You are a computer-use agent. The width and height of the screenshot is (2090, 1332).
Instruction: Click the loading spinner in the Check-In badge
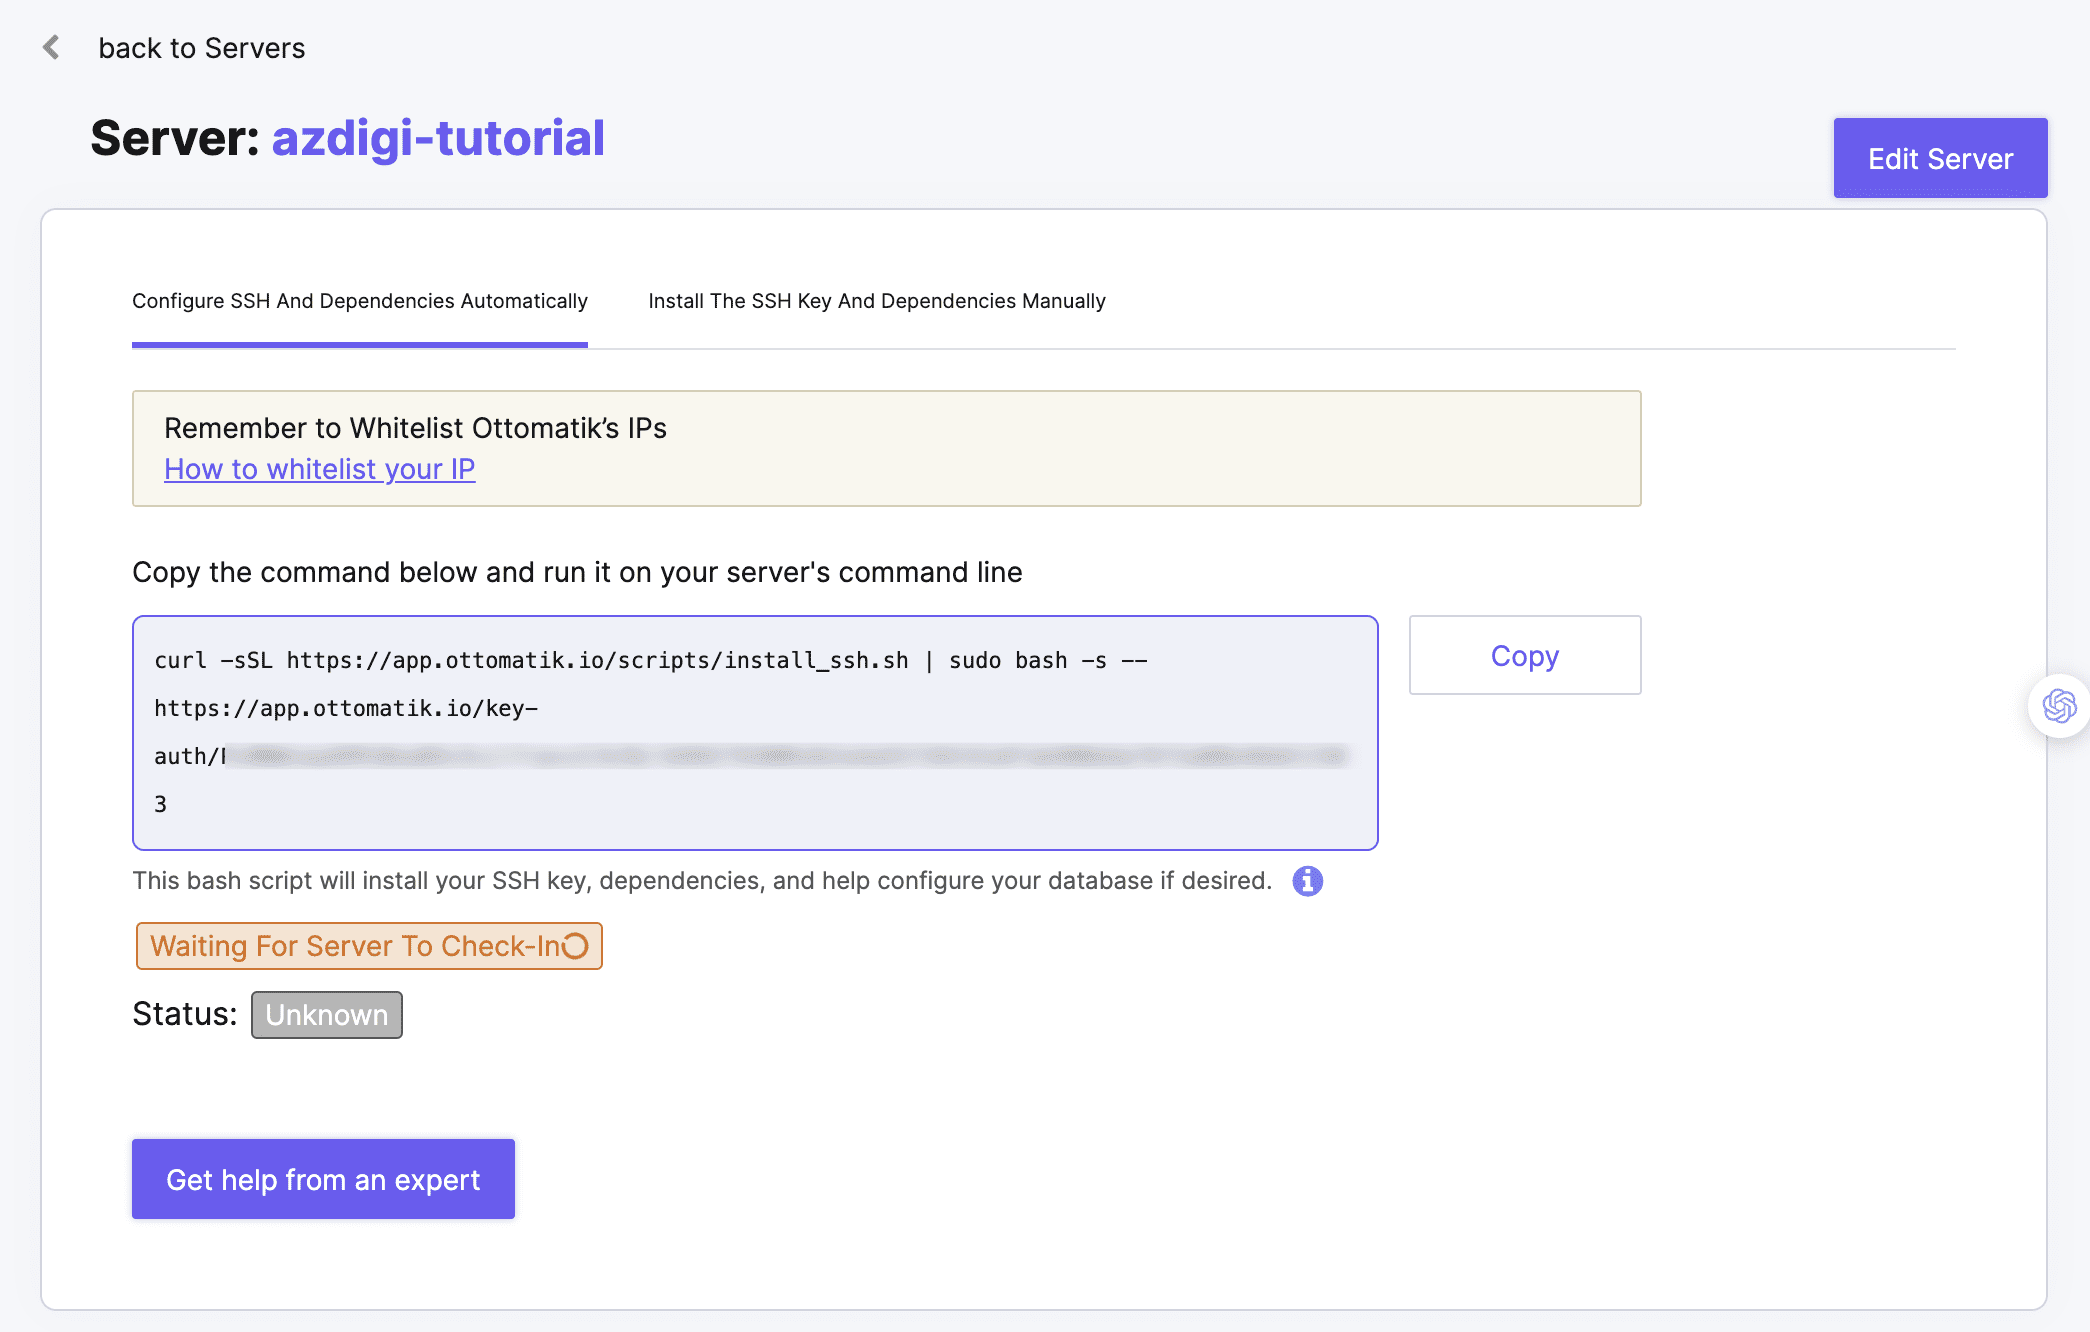click(x=575, y=946)
